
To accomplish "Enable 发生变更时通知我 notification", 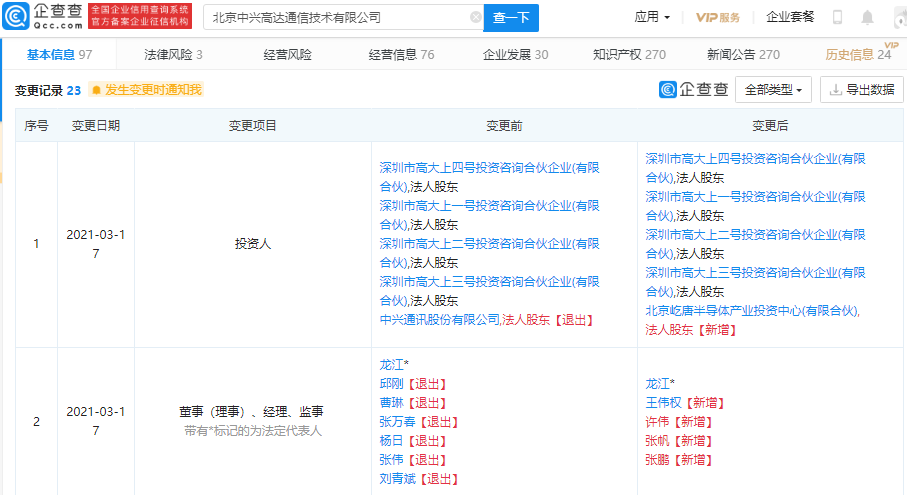I will tap(146, 90).
